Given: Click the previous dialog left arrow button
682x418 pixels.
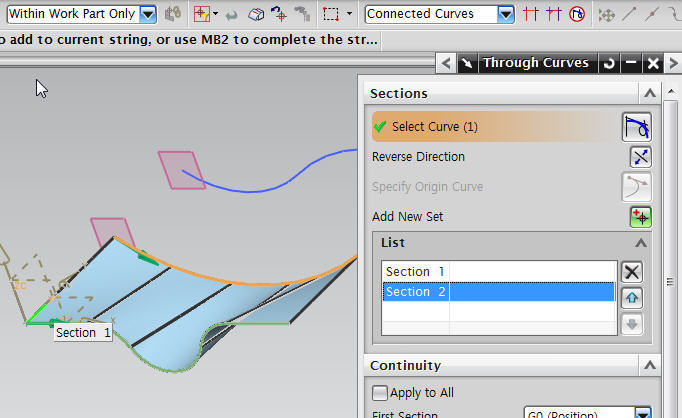Looking at the screenshot, I should click(x=446, y=64).
